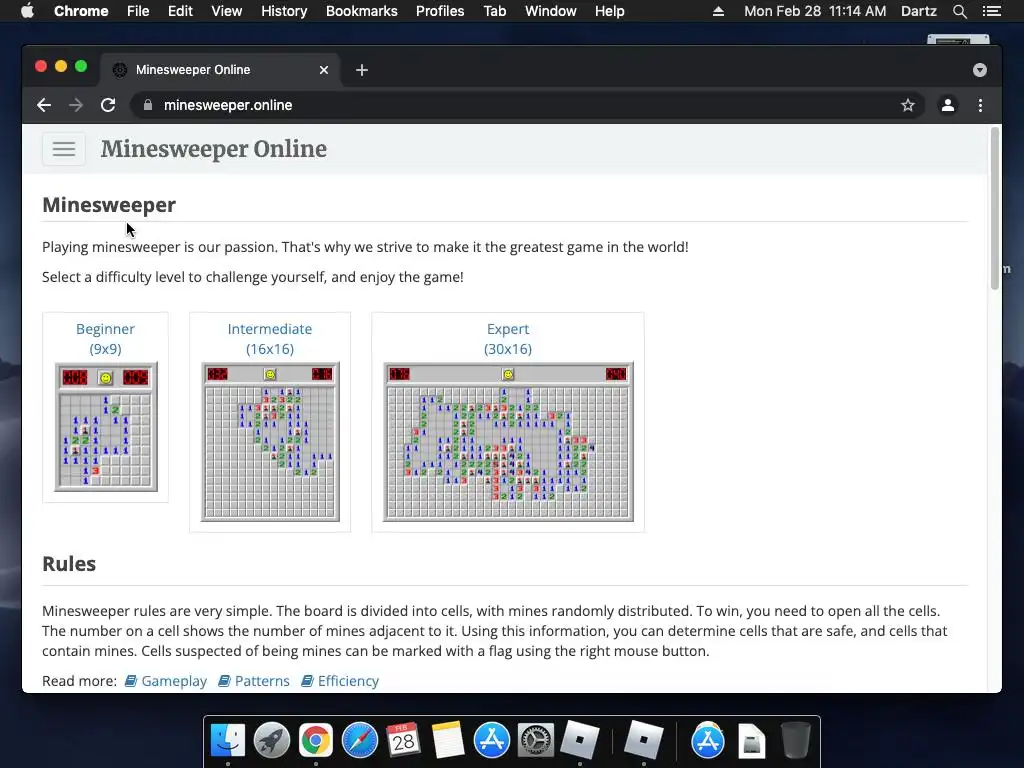View site info via lock icon

tap(148, 105)
